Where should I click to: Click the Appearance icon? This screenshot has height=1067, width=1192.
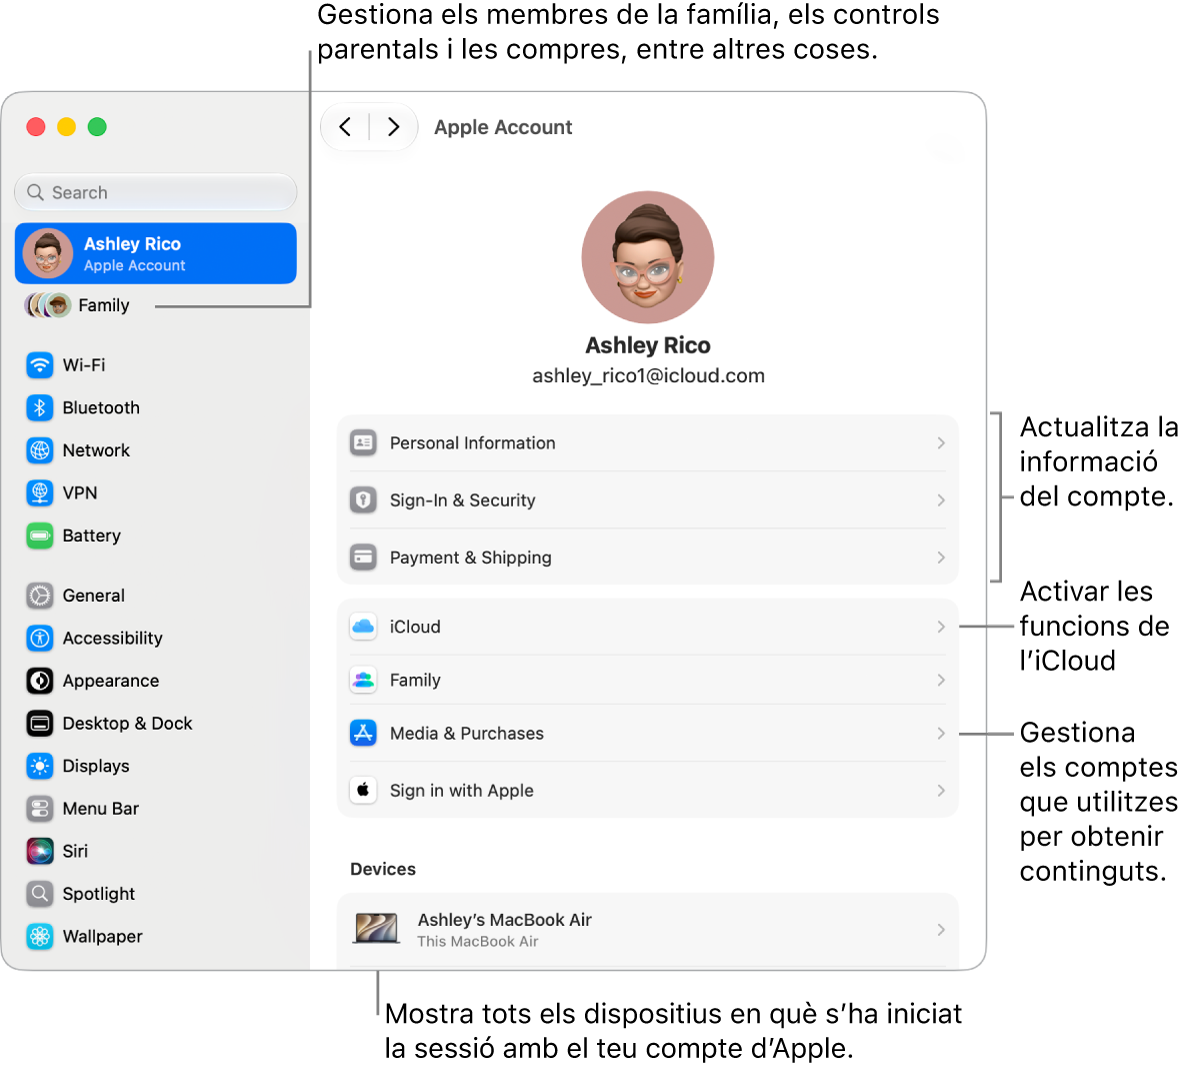tap(40, 681)
